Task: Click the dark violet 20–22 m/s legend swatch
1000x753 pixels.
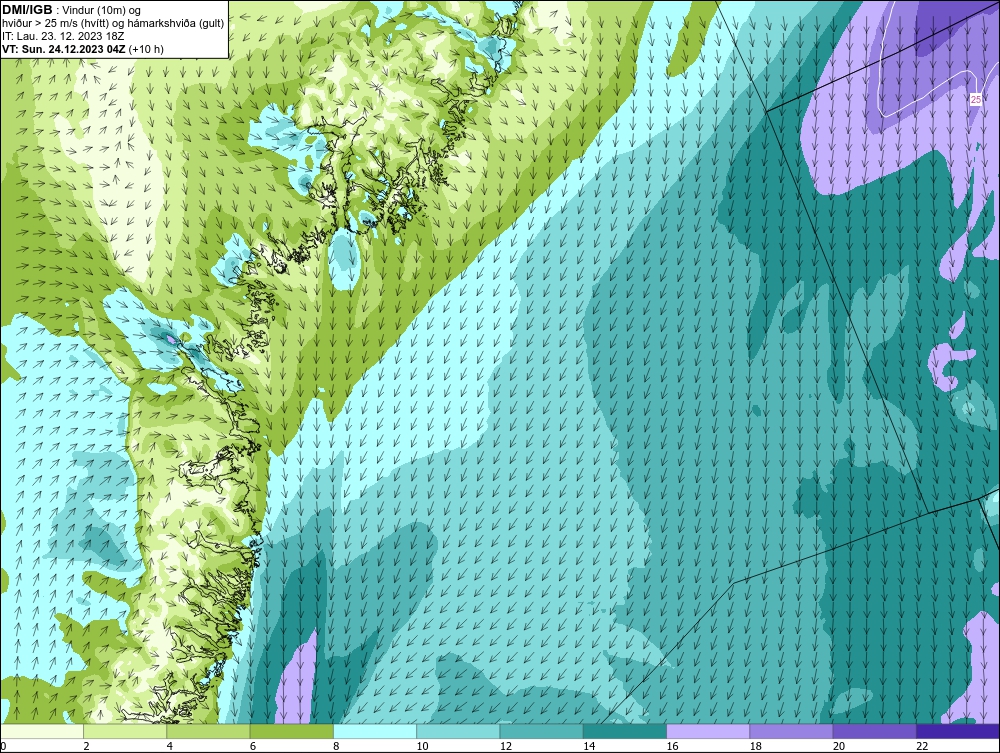Action: (874, 731)
